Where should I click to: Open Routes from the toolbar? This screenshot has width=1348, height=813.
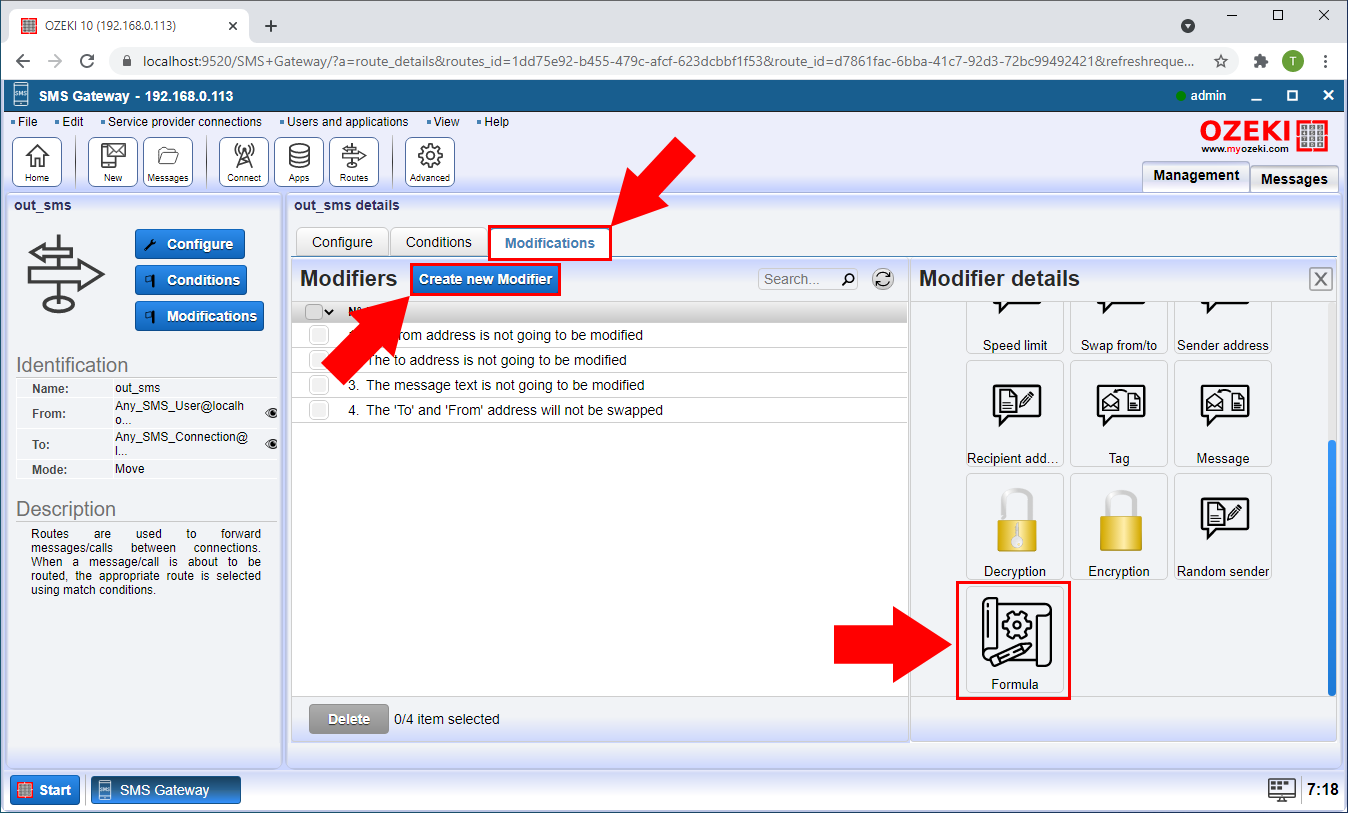(354, 161)
